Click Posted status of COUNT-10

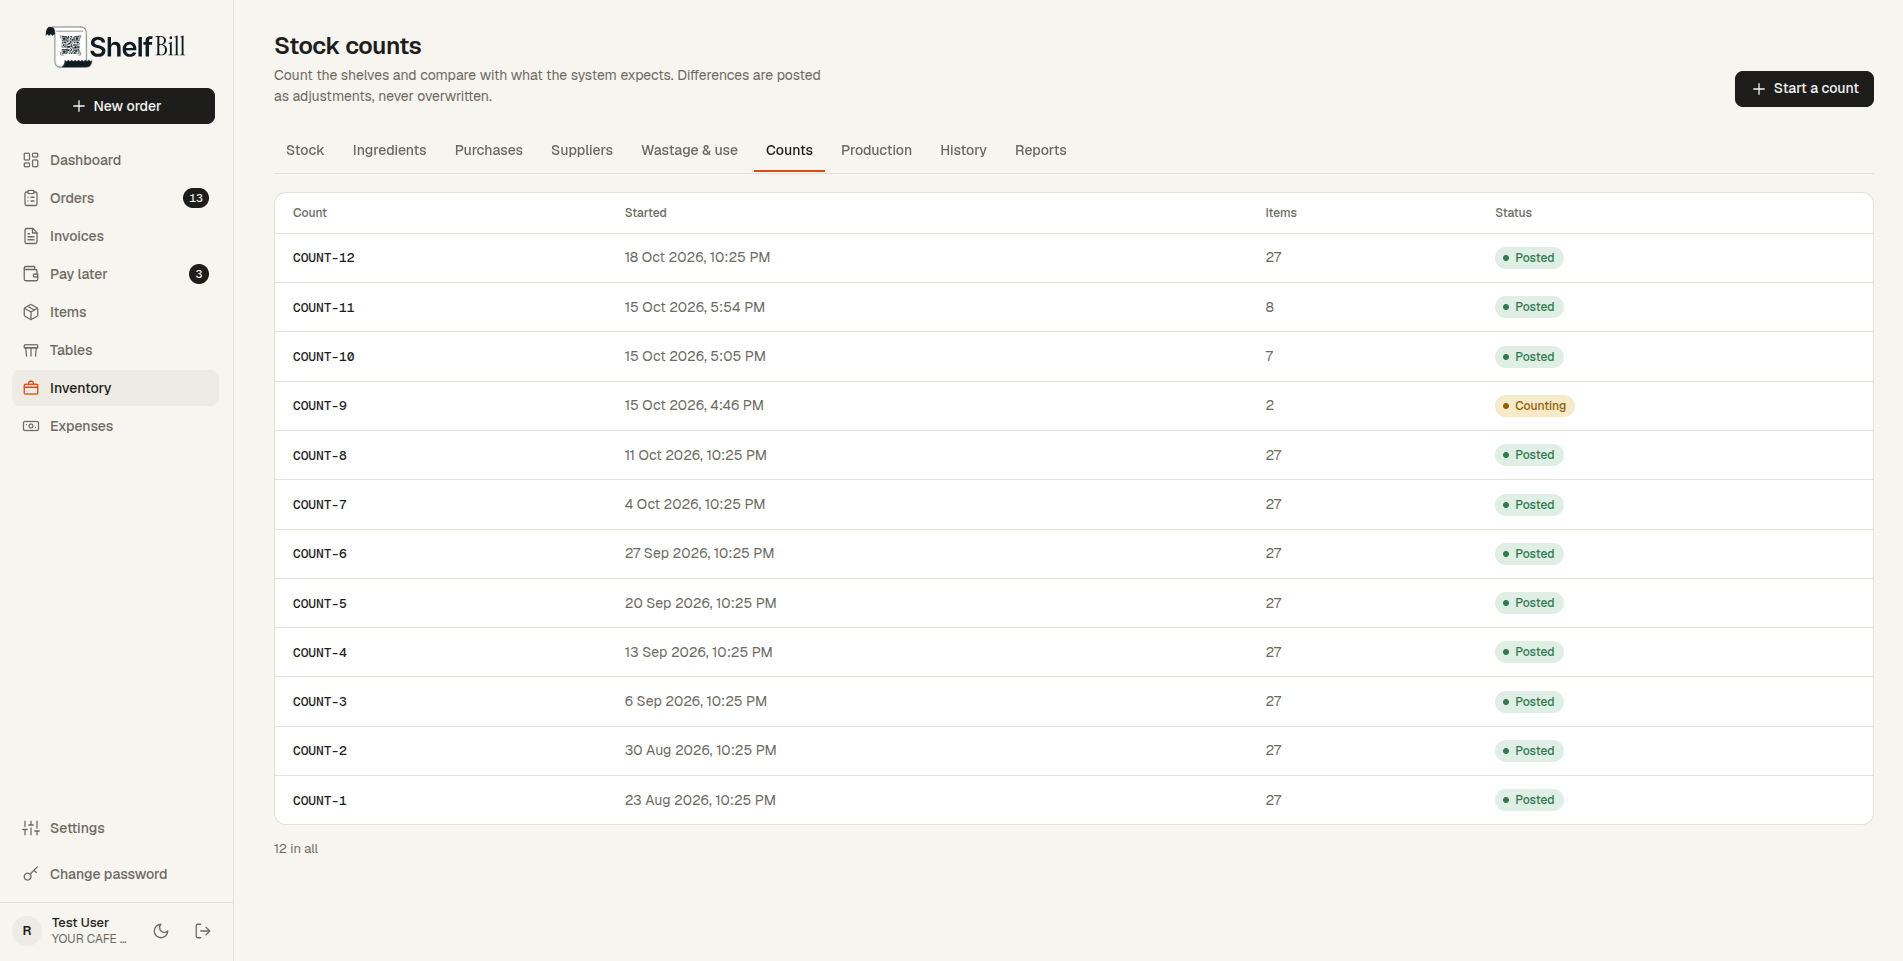pos(1529,357)
